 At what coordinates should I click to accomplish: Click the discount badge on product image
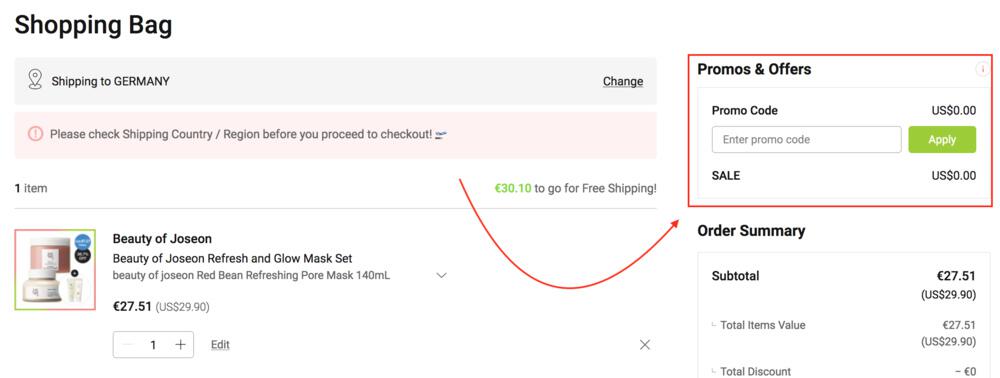tap(82, 255)
